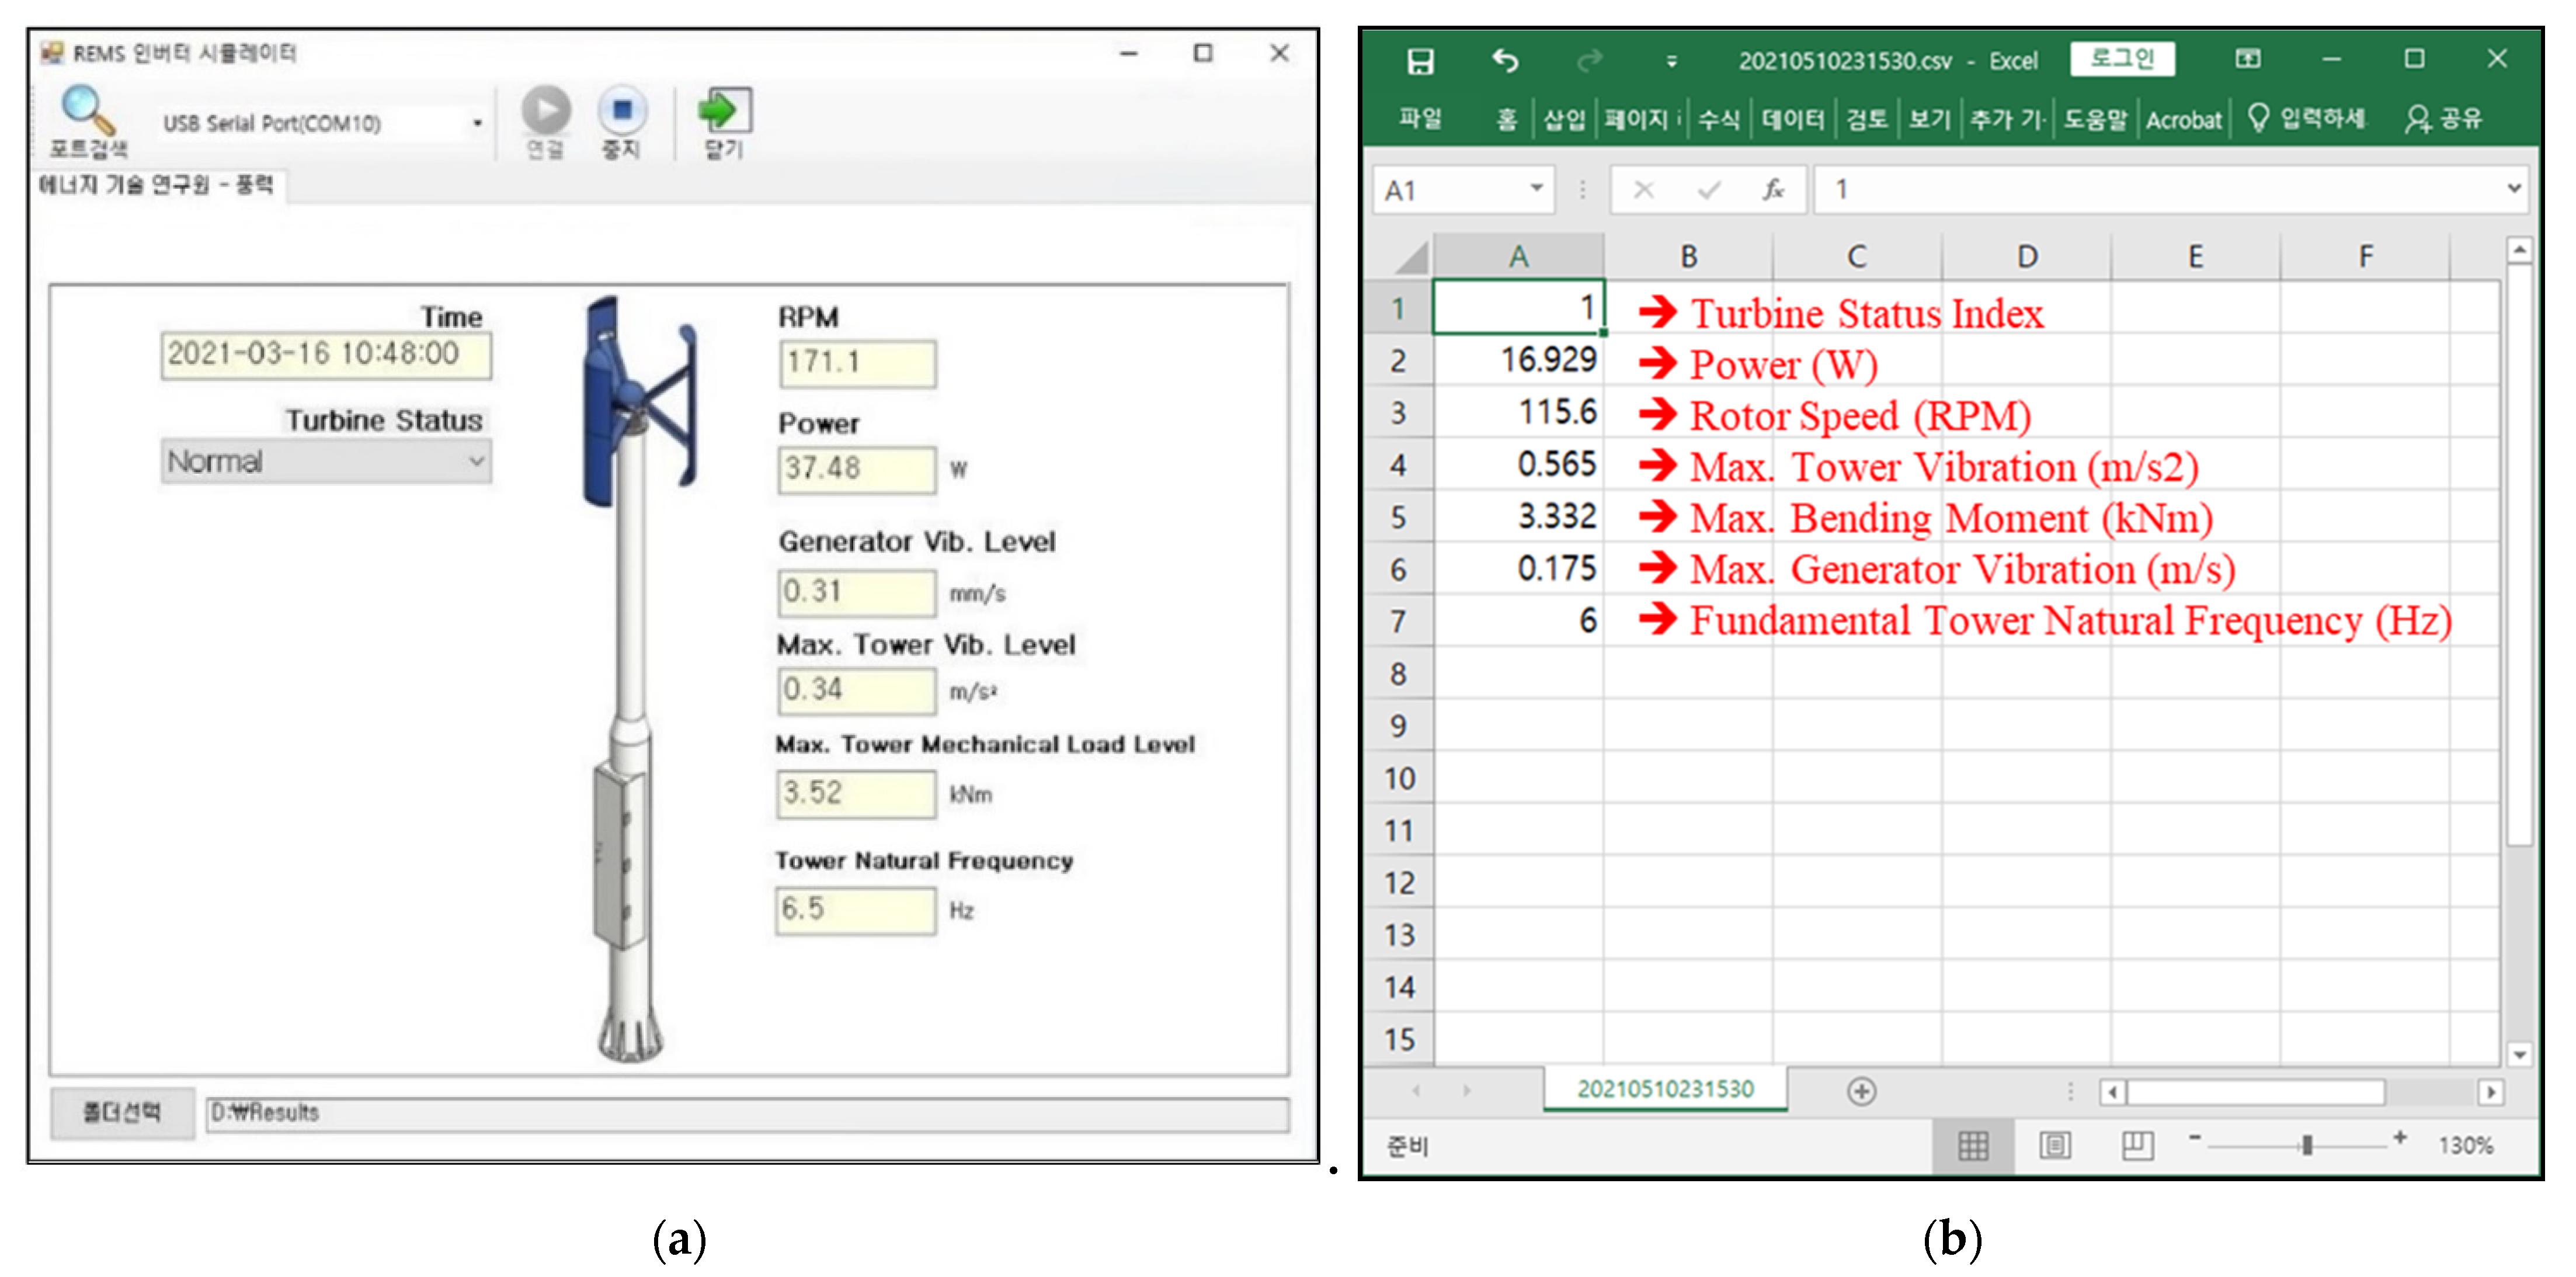Open the 데이터 ribbon tab

point(1792,120)
